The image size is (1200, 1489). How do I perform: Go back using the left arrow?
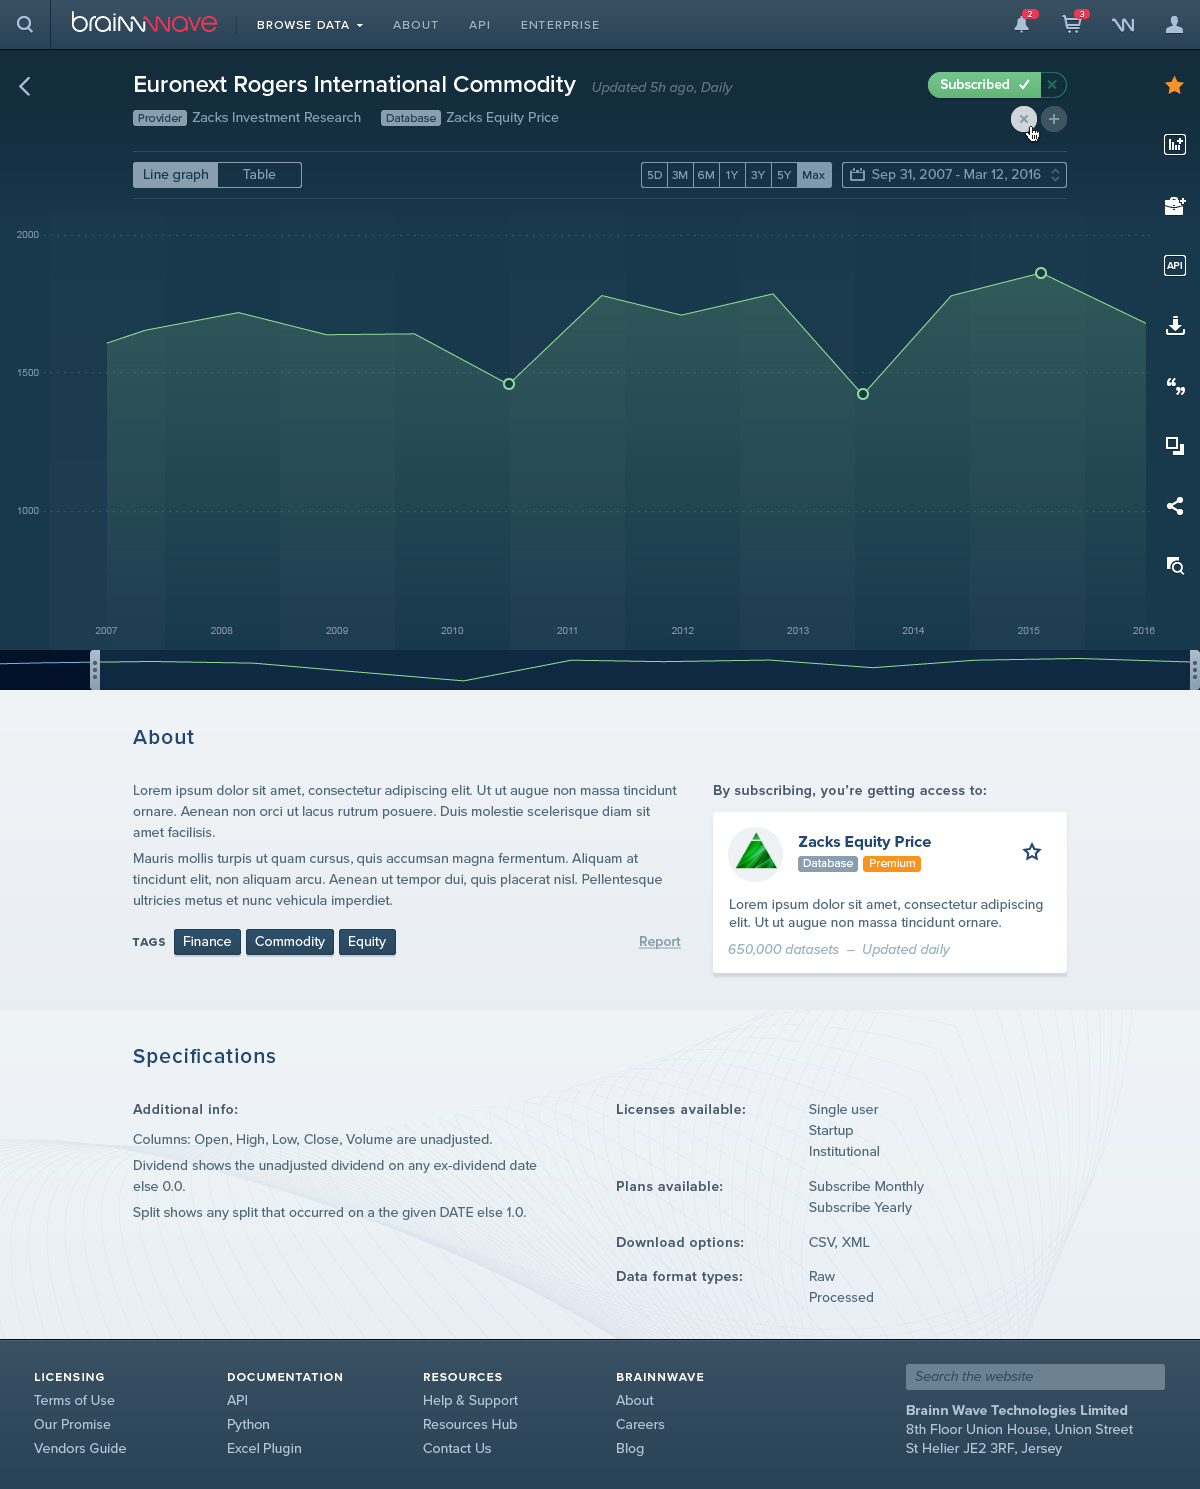[x=25, y=87]
